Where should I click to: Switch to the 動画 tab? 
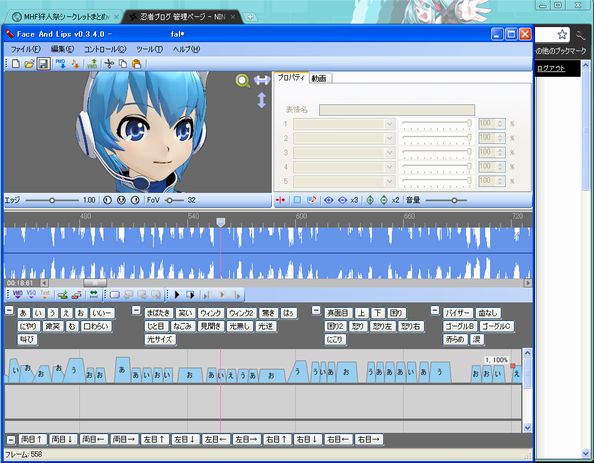click(x=320, y=78)
